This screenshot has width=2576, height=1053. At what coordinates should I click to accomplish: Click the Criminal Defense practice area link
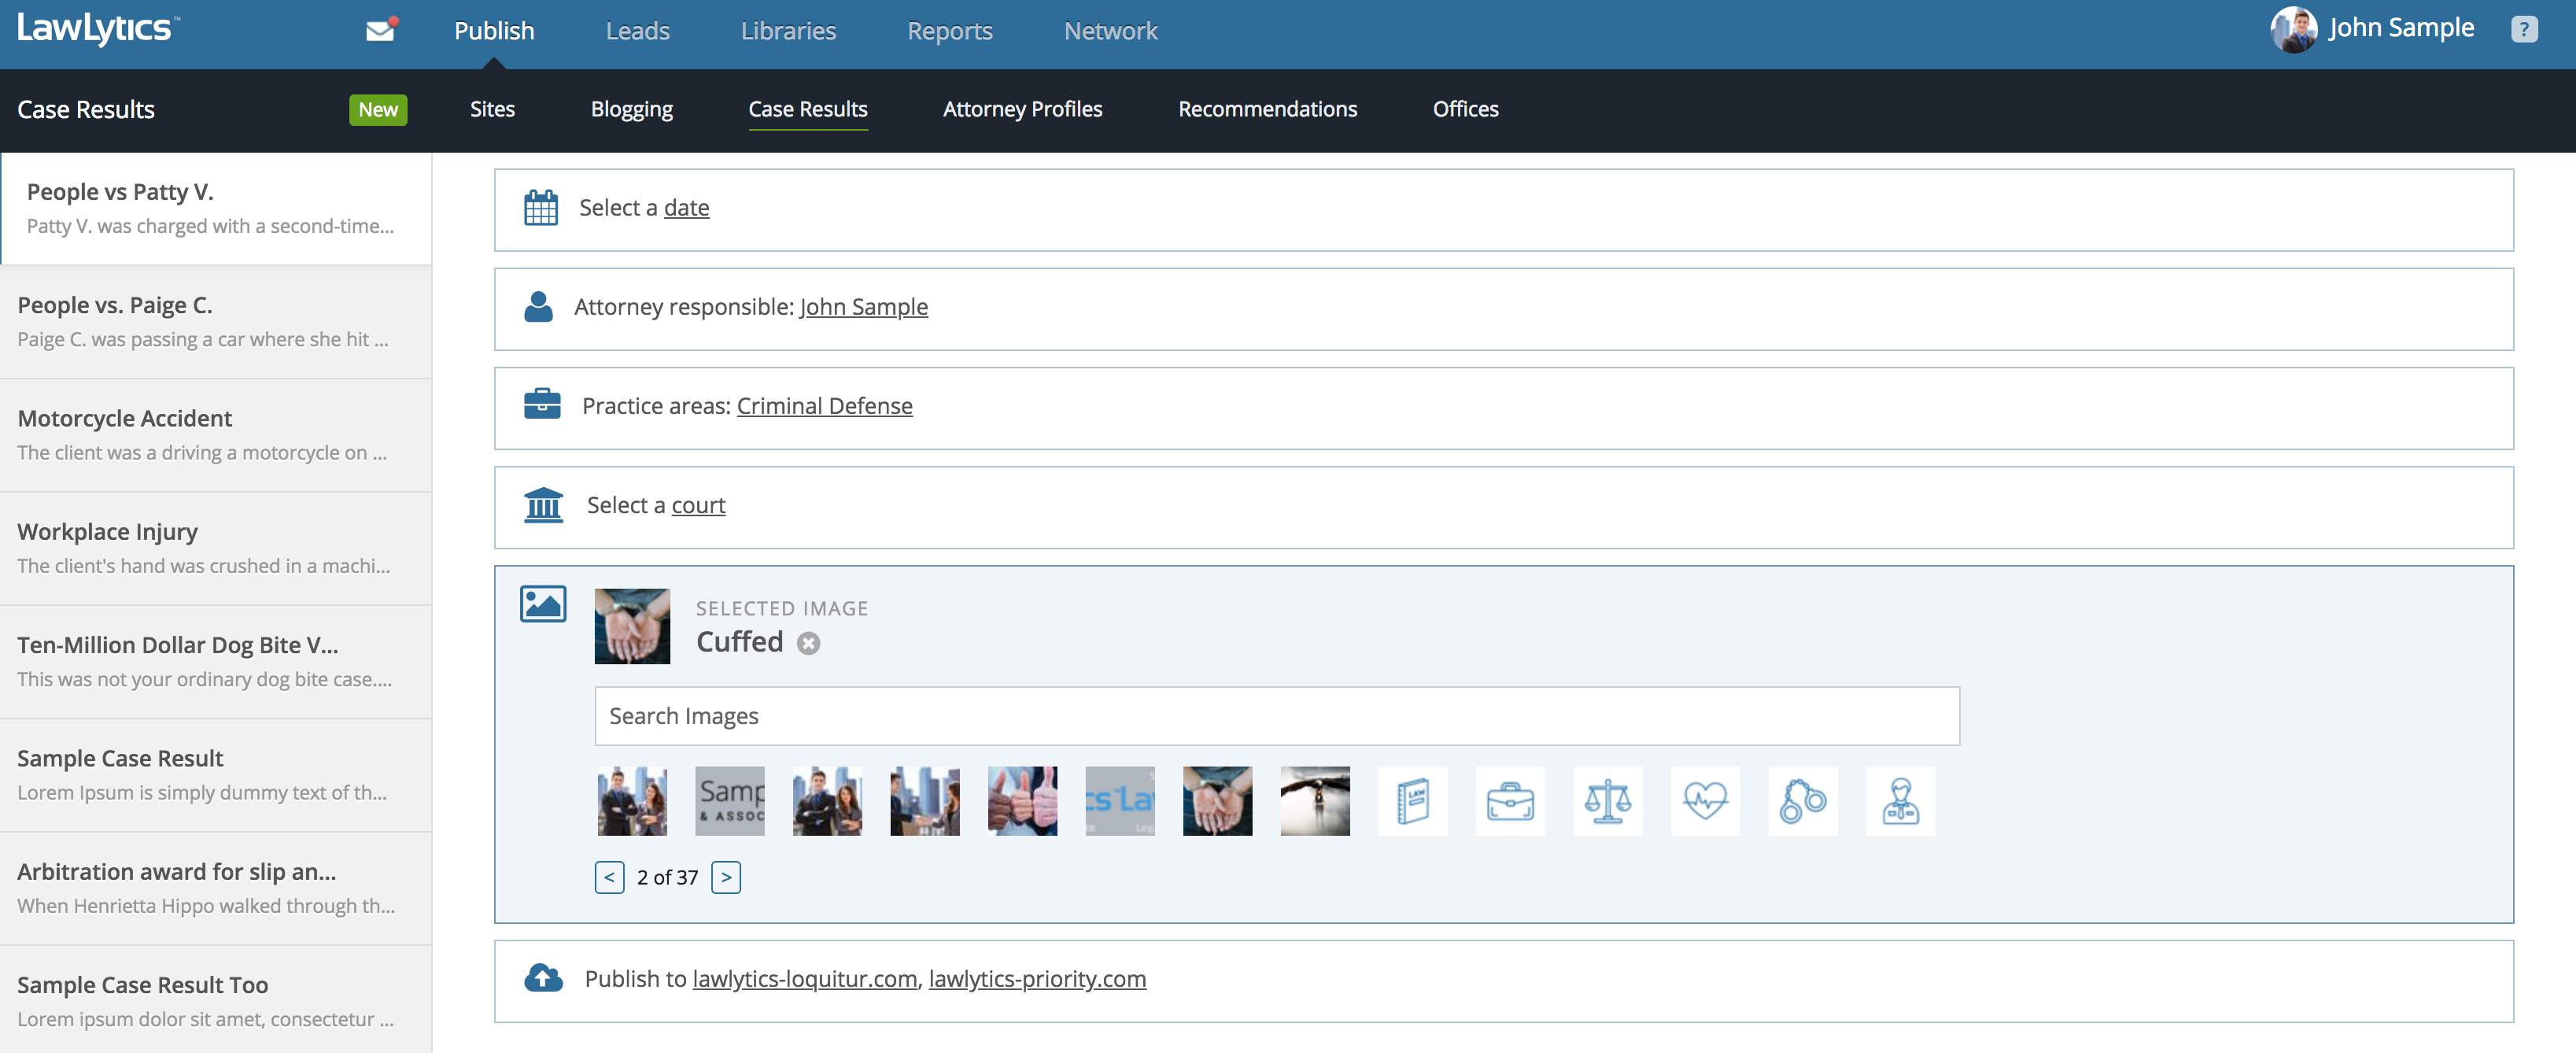824,405
